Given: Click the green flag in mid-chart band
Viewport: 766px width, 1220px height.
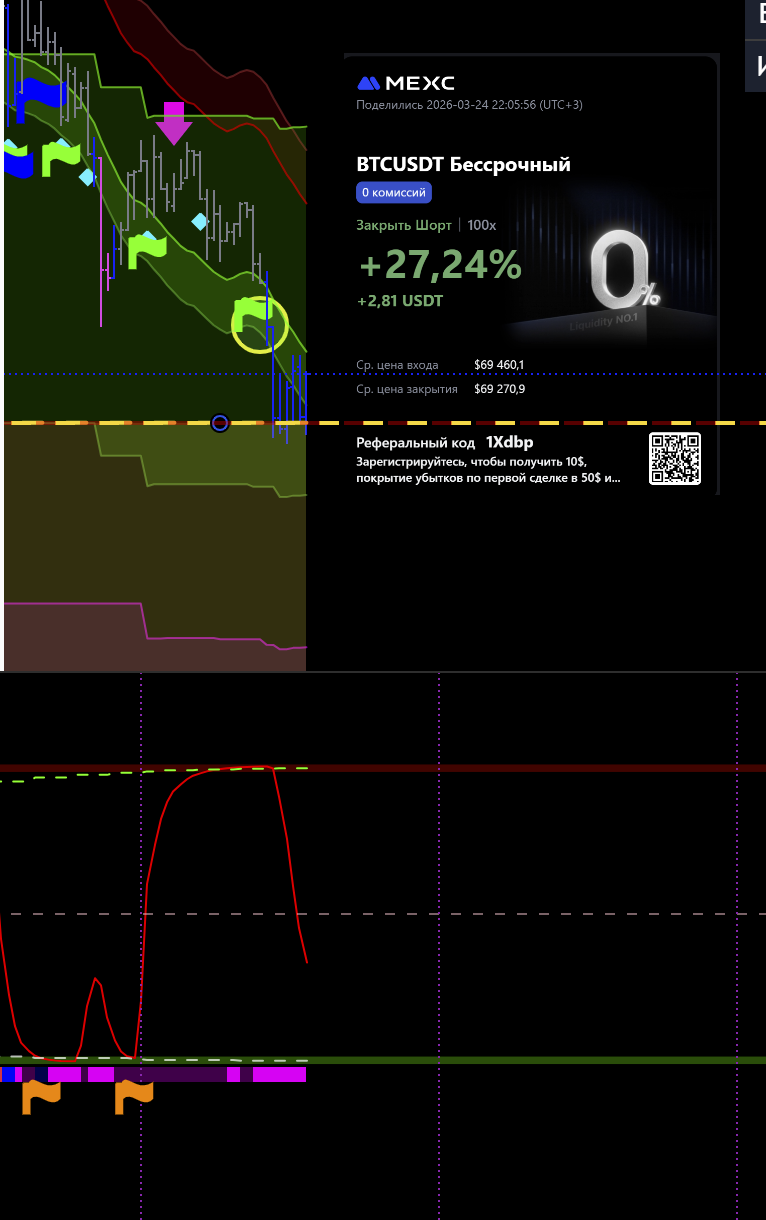Looking at the screenshot, I should point(146,249).
